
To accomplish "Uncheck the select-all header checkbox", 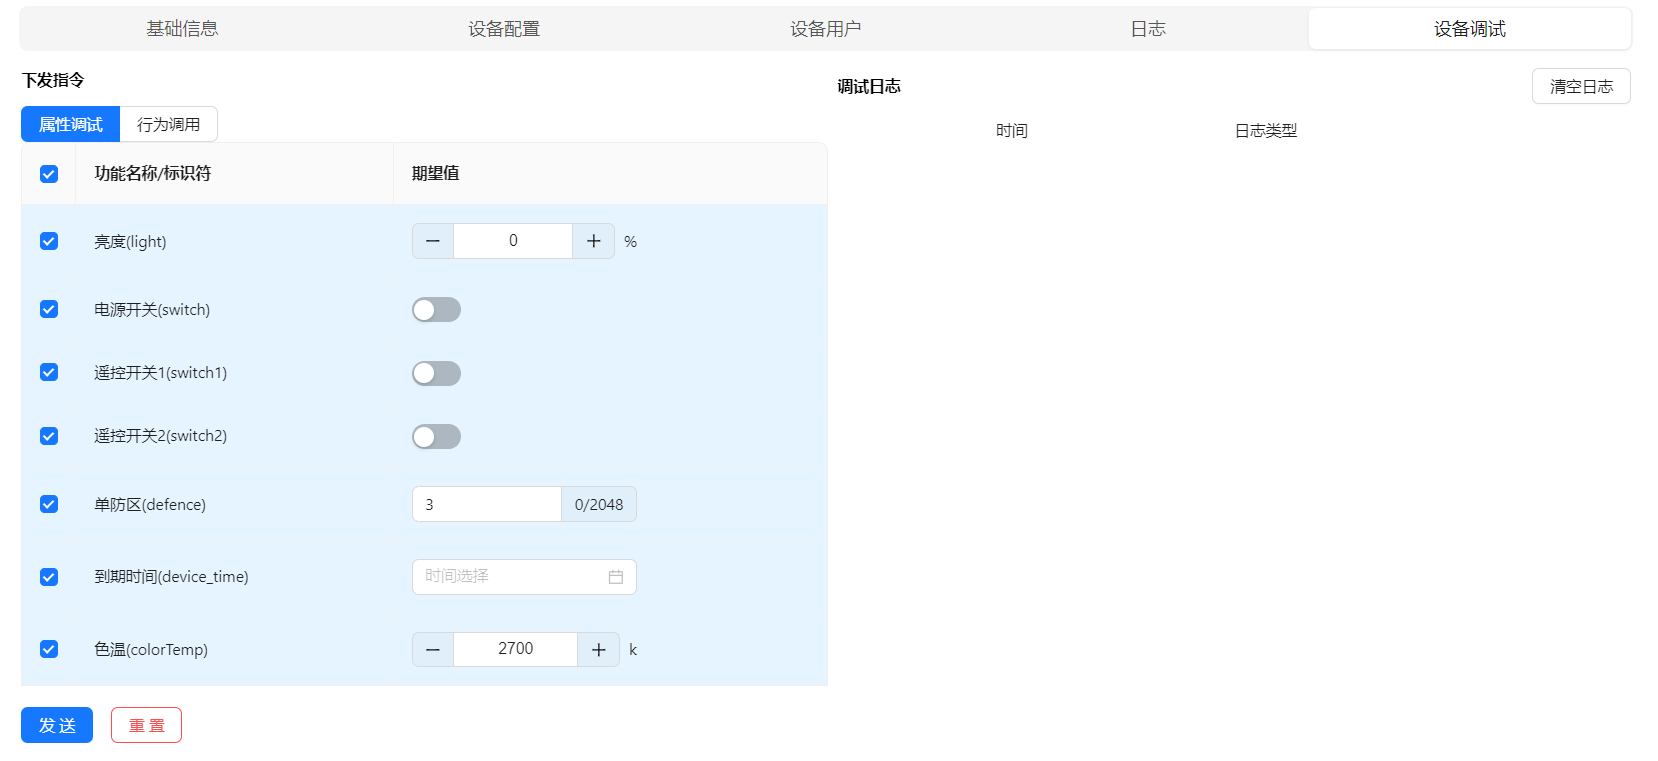I will 49,174.
